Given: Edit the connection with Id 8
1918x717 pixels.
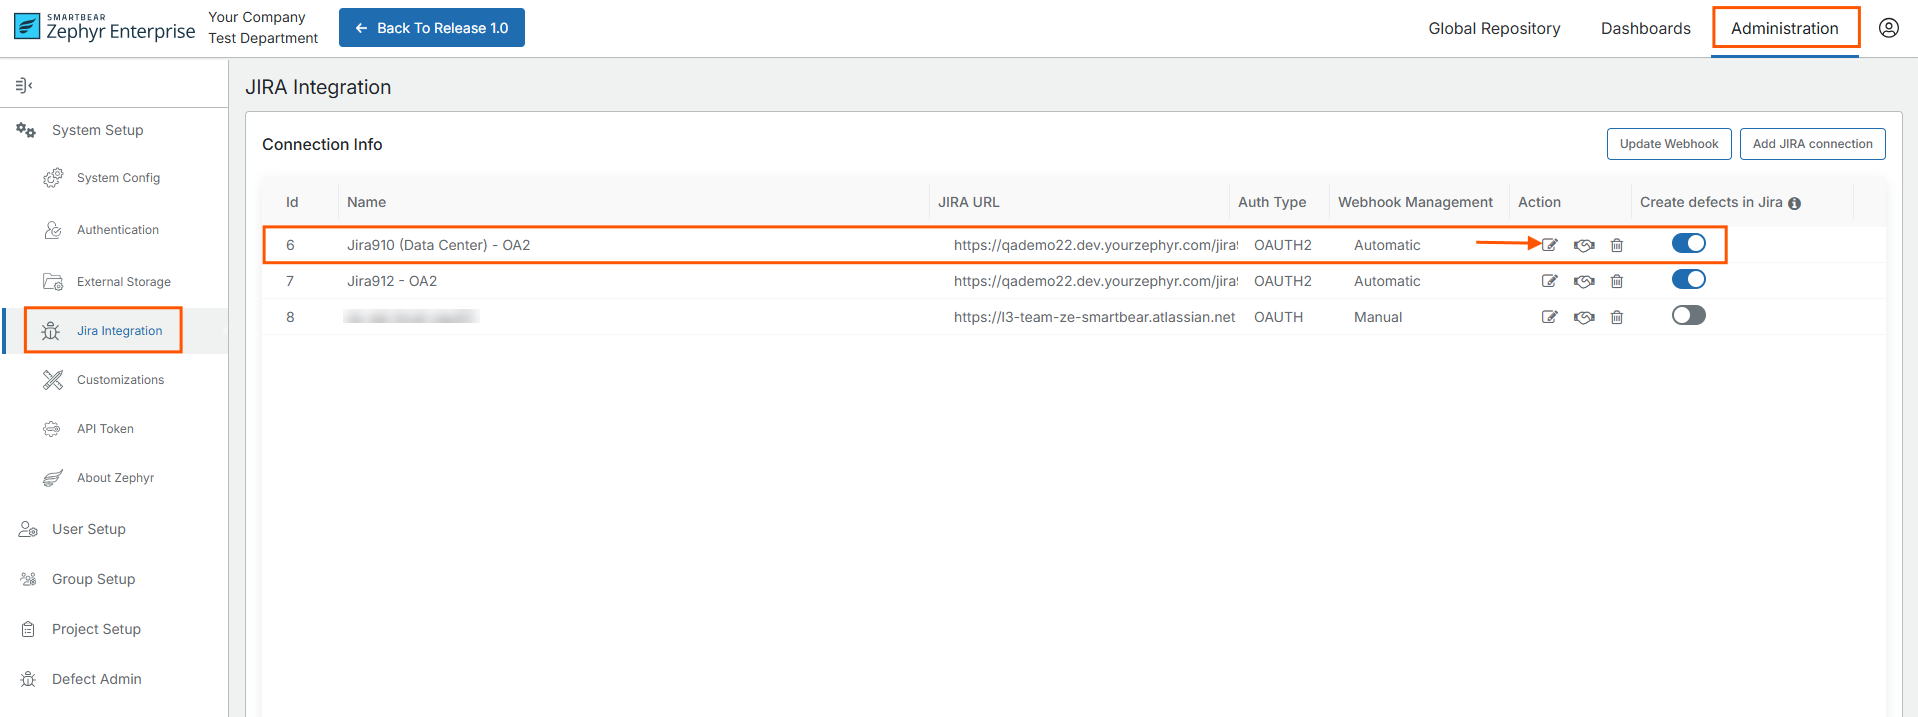Looking at the screenshot, I should click(1549, 317).
